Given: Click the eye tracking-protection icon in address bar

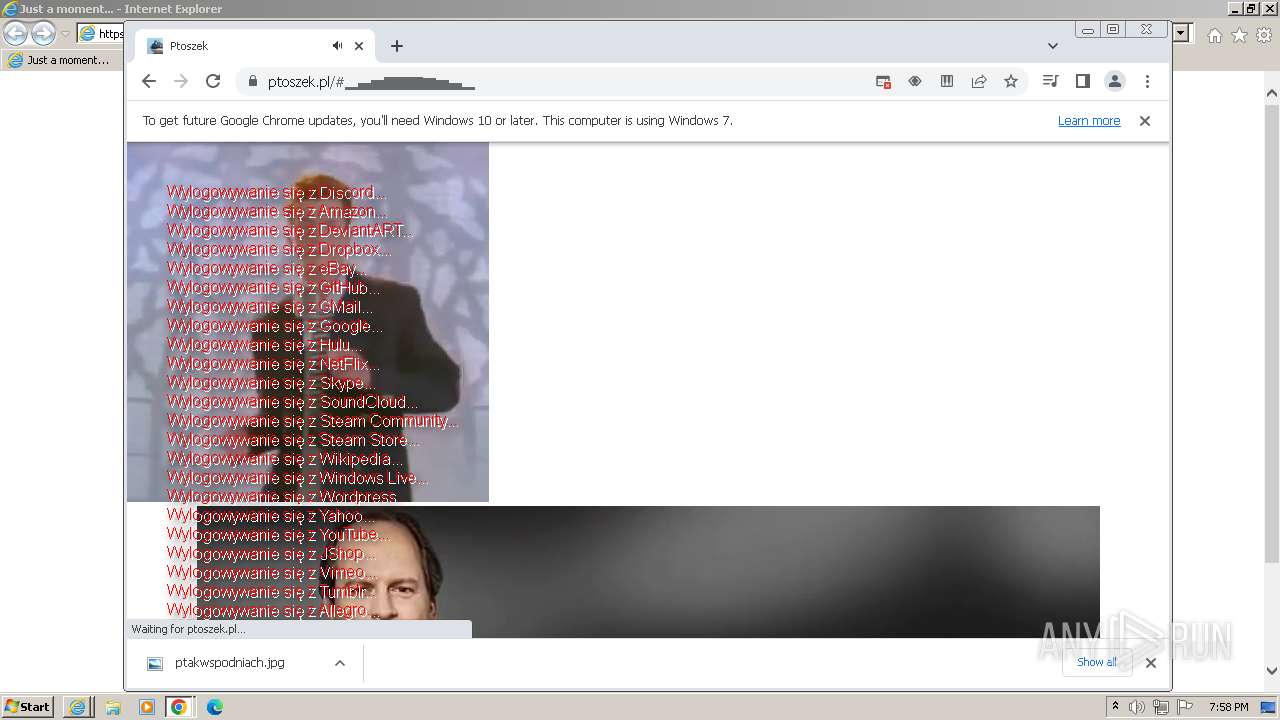Looking at the screenshot, I should [x=915, y=82].
